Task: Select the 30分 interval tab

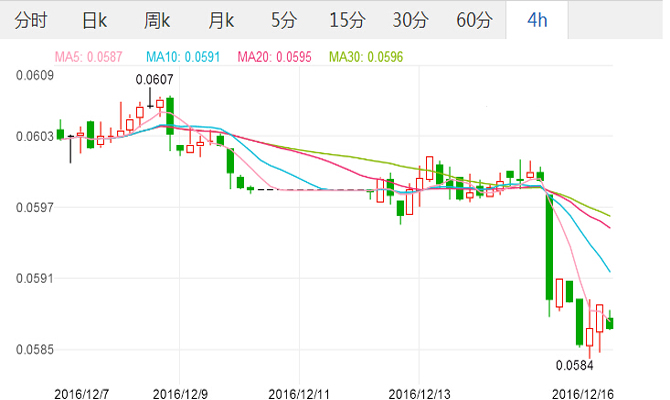Action: 410,20
